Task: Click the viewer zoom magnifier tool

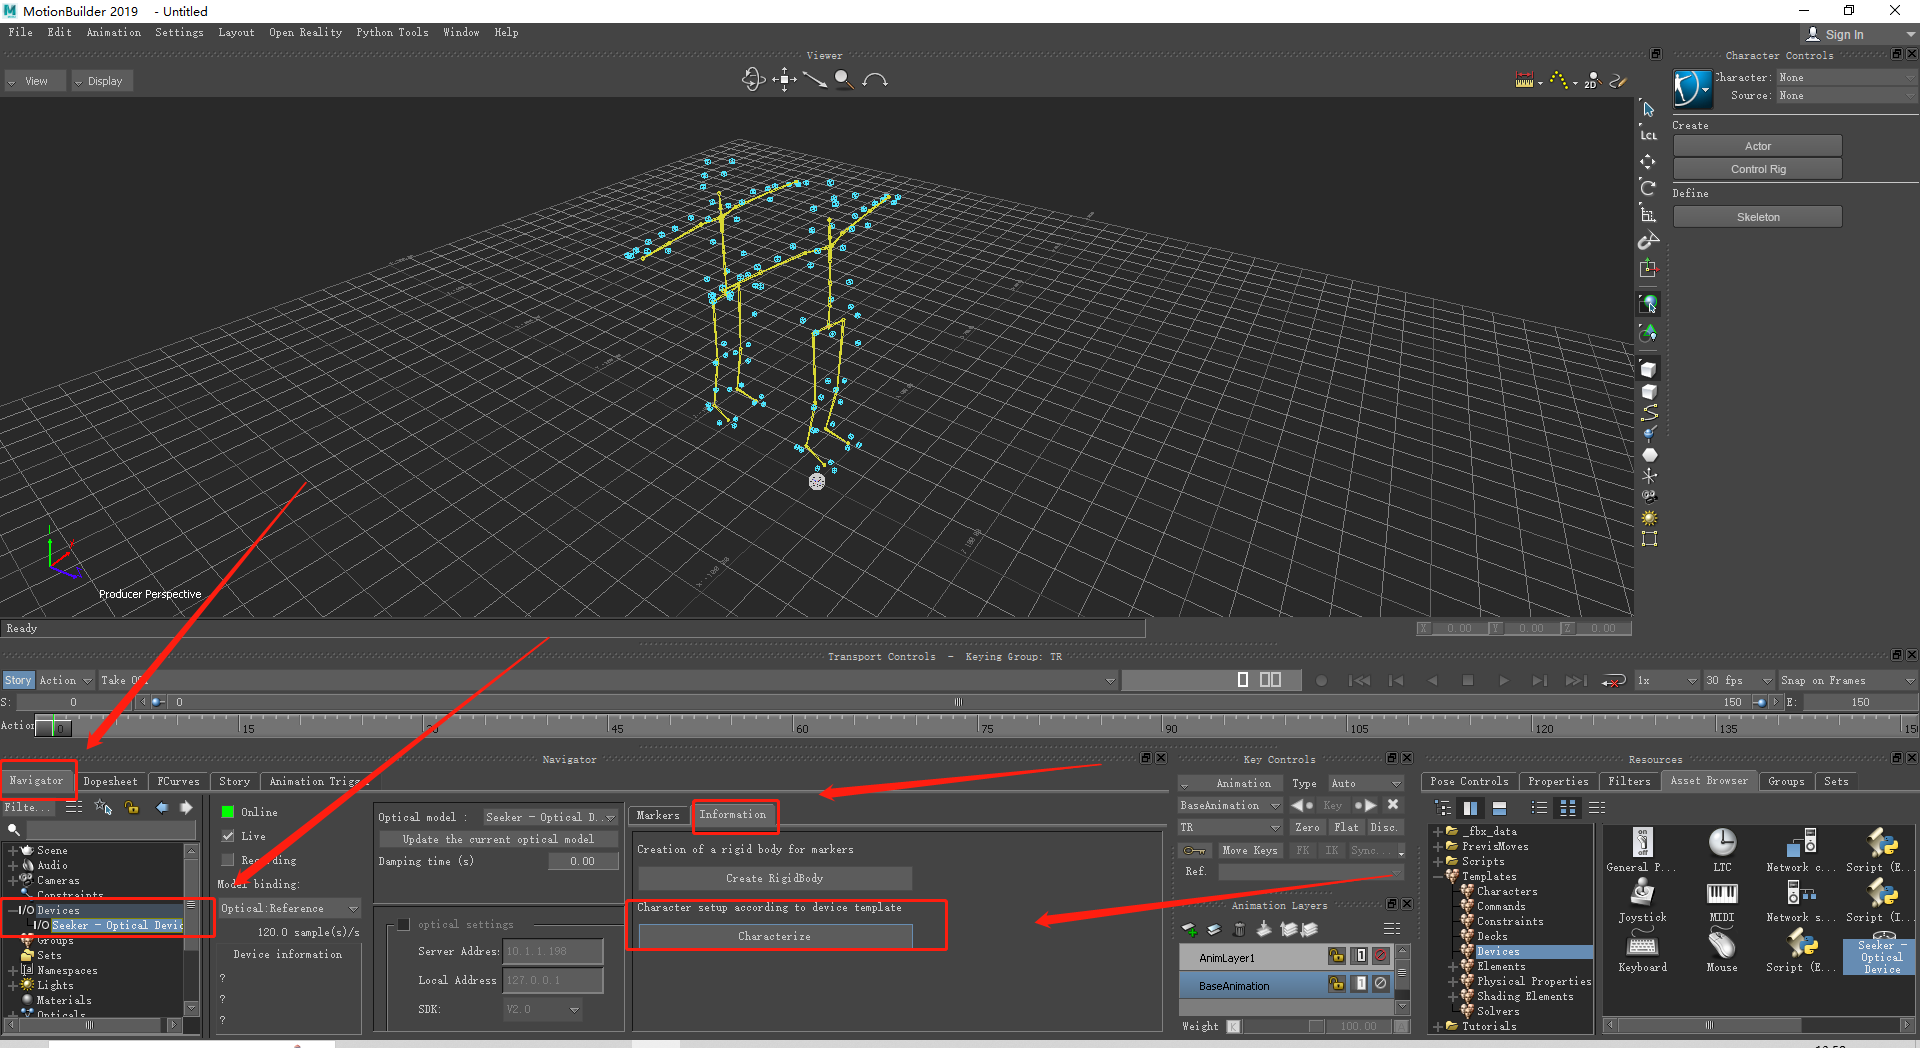Action: (844, 79)
